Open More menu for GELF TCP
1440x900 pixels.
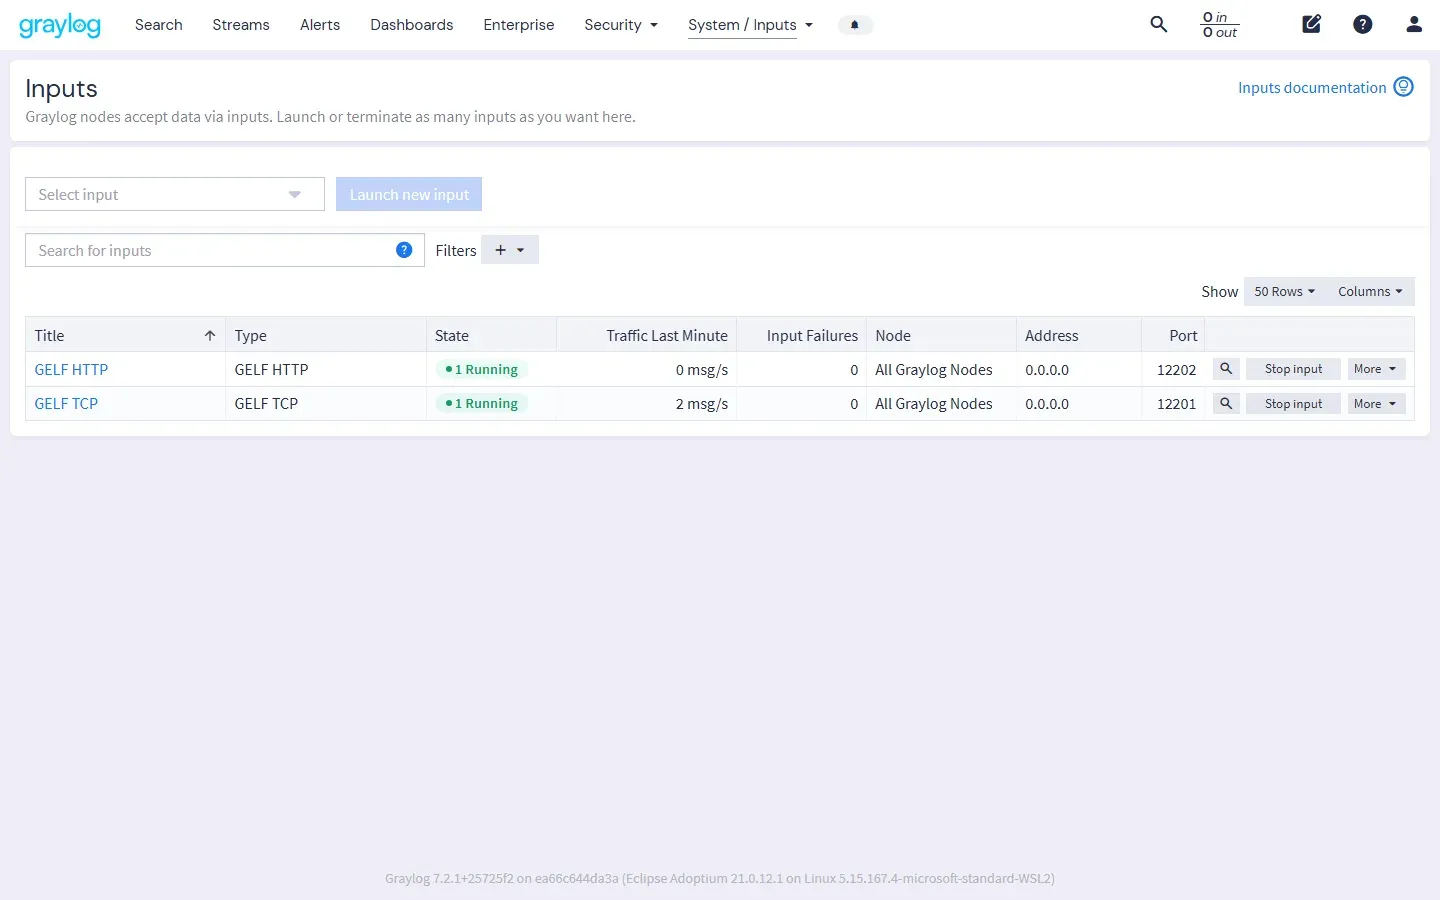(x=1376, y=404)
